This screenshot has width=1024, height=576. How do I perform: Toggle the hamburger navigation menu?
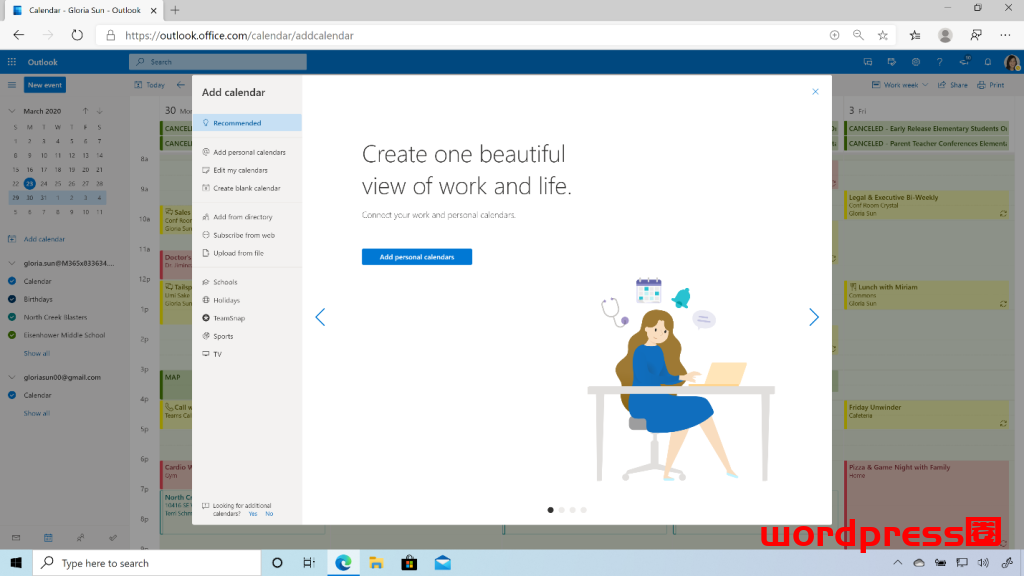[x=12, y=85]
